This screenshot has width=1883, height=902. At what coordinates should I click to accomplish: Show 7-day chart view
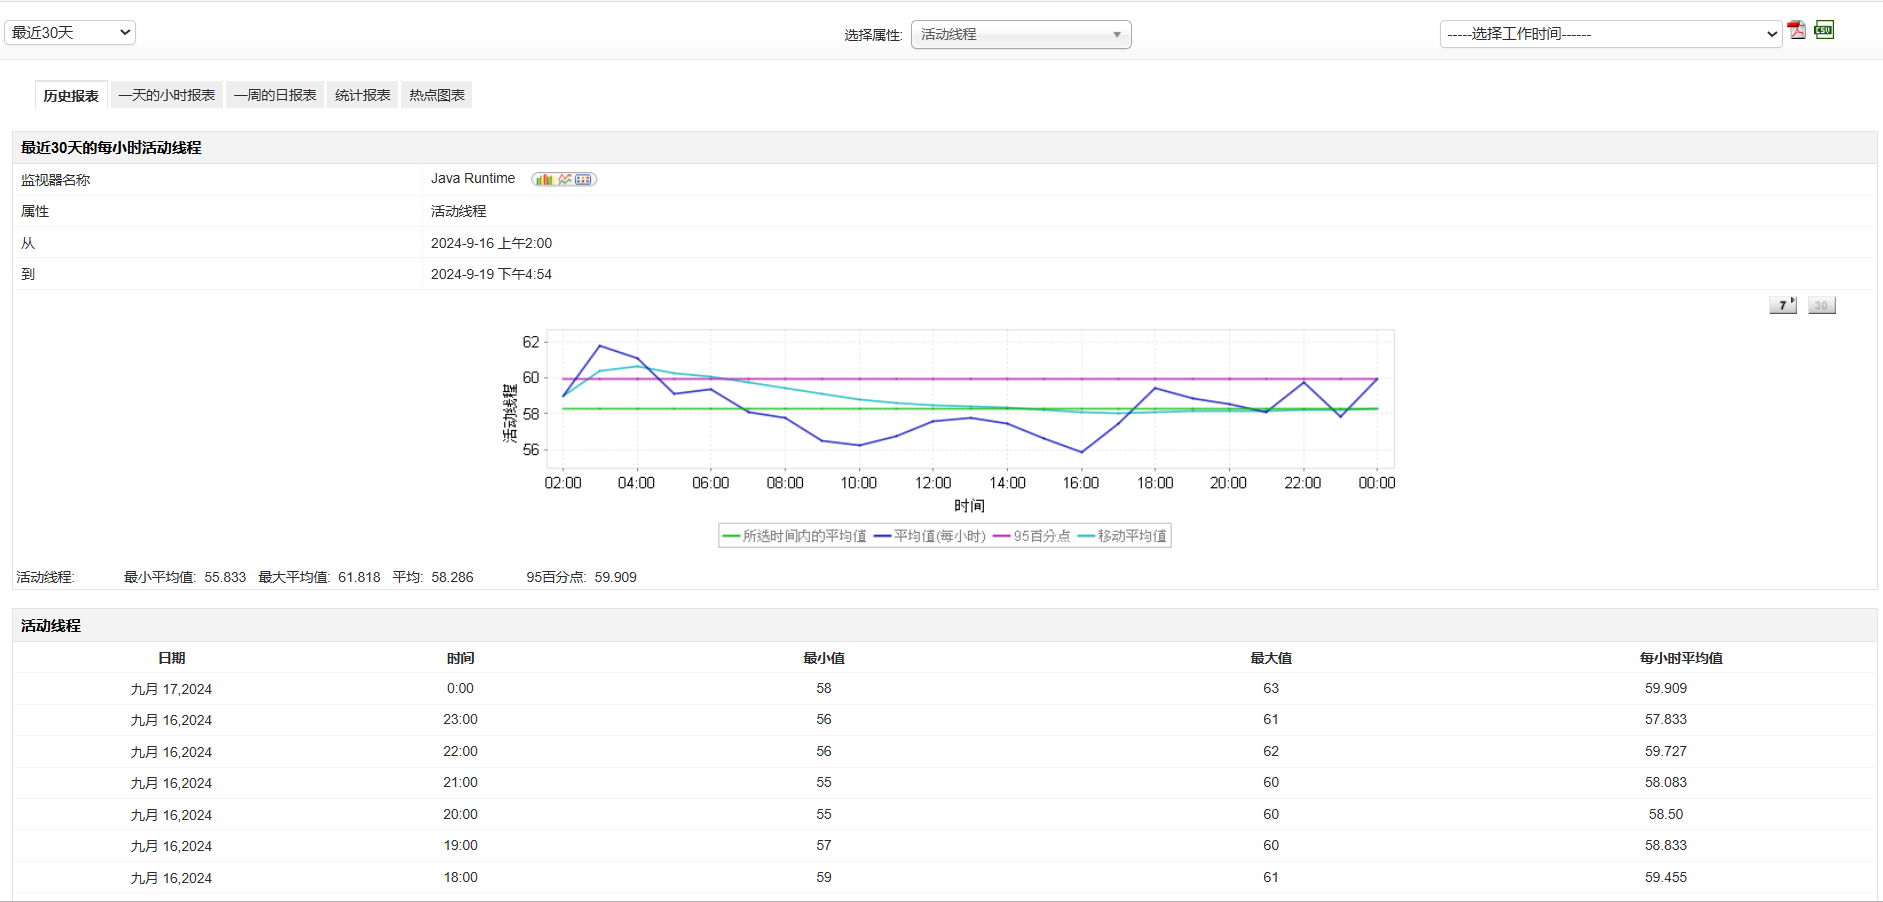1782,305
